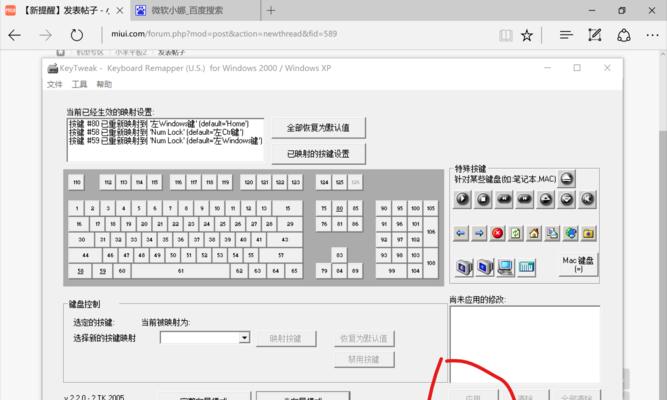This screenshot has height=400, width=667.
Task: Open the new key mapping dropdown
Action: tap(244, 338)
